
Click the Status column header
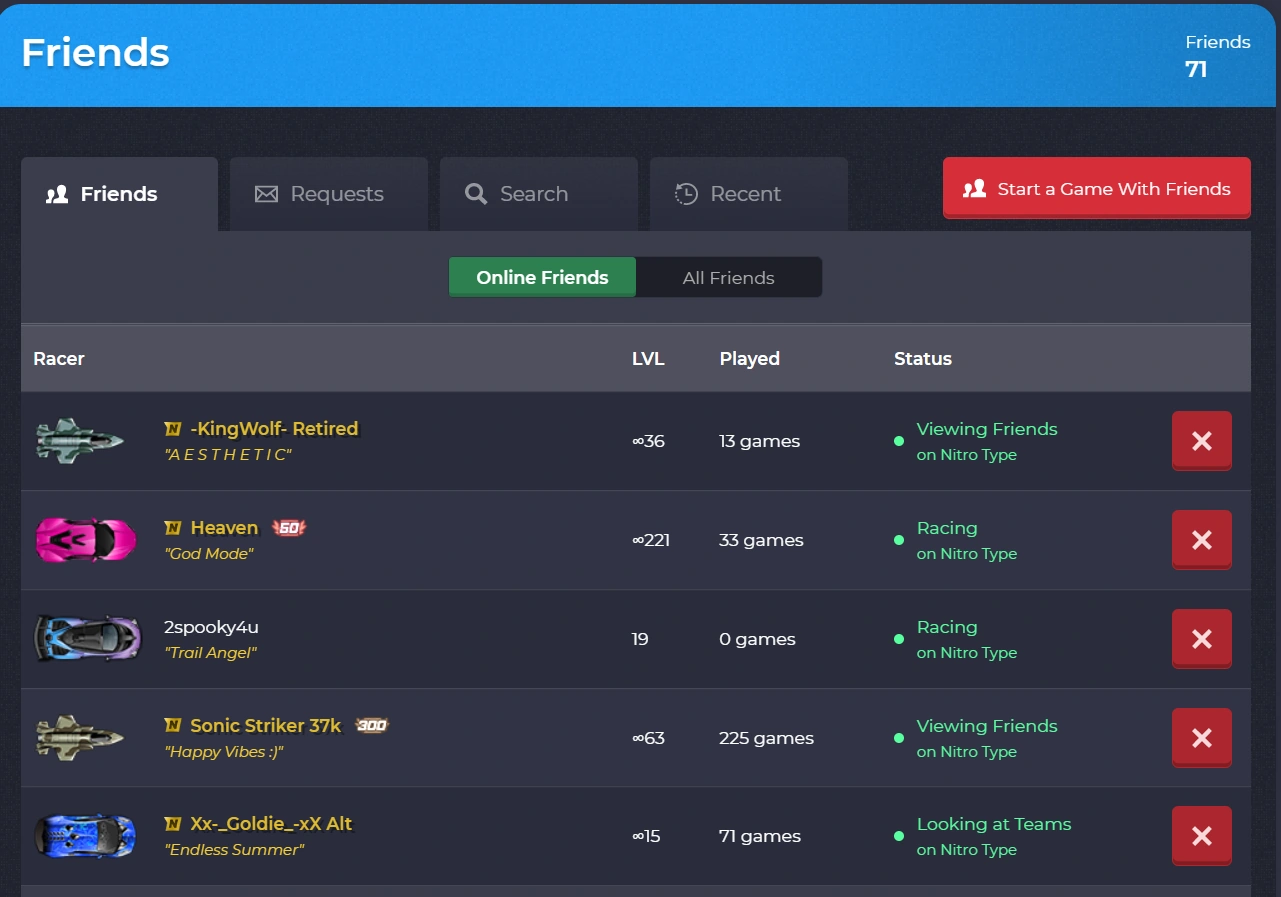click(923, 358)
